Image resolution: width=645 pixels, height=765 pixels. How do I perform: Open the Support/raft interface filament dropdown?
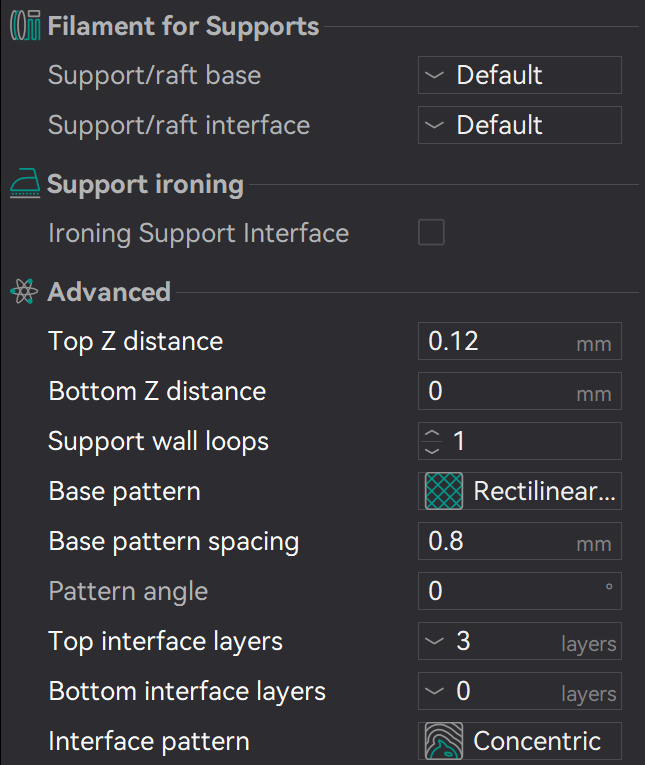pos(519,125)
